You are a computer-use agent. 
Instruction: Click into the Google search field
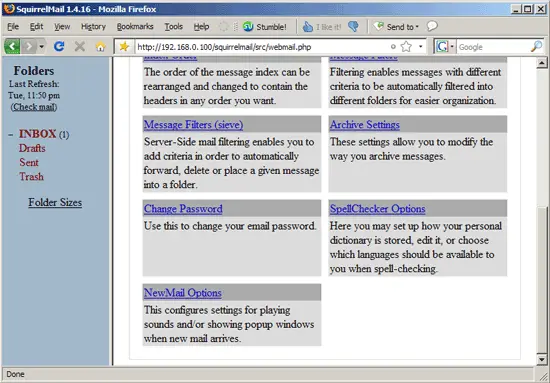(493, 47)
